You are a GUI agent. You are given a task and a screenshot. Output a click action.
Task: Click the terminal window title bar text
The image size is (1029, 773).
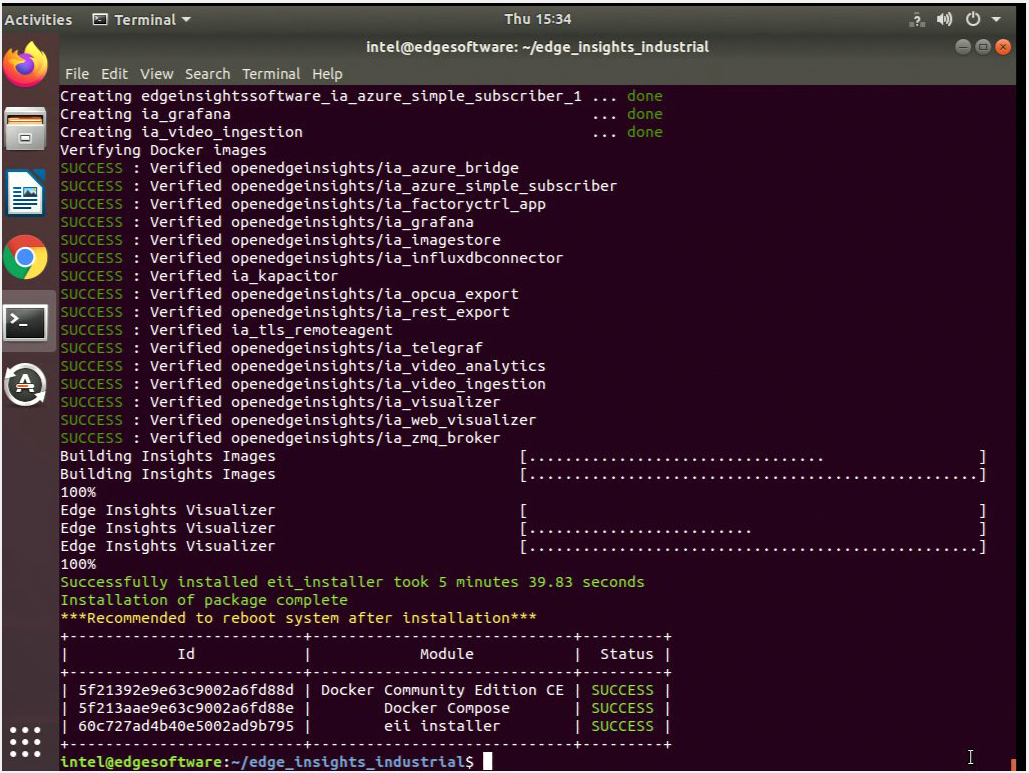[537, 47]
